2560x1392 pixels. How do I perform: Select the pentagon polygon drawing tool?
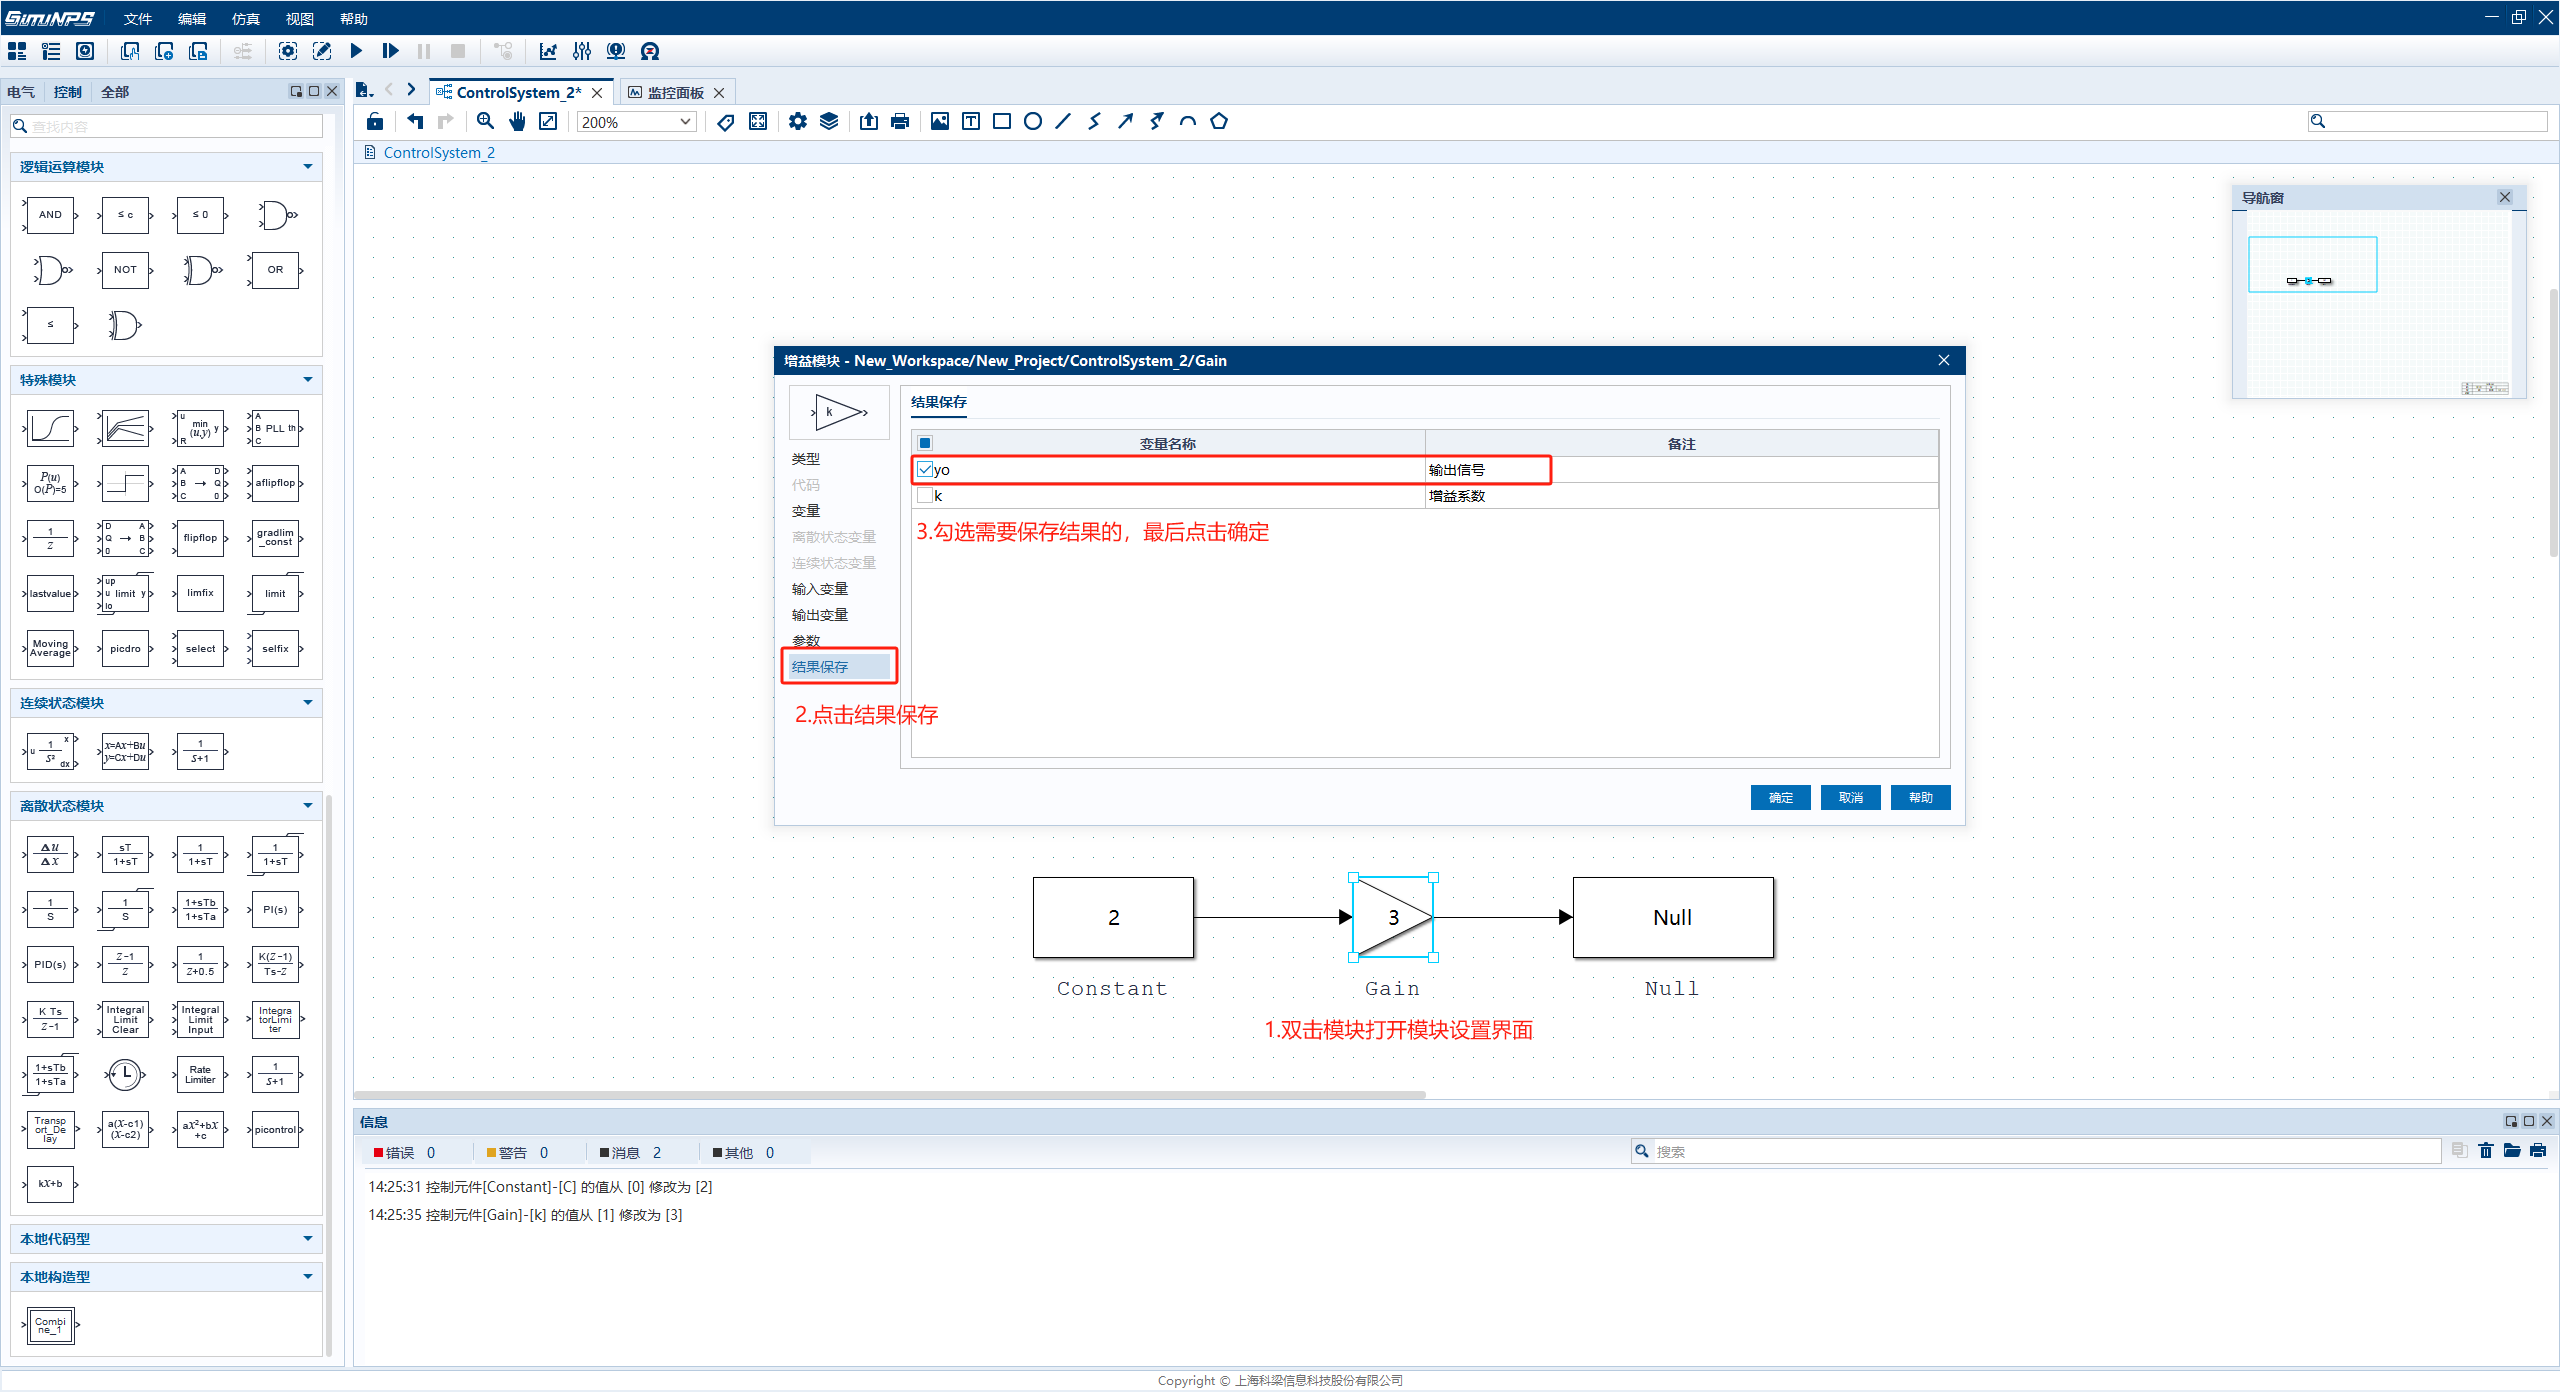pos(1219,121)
